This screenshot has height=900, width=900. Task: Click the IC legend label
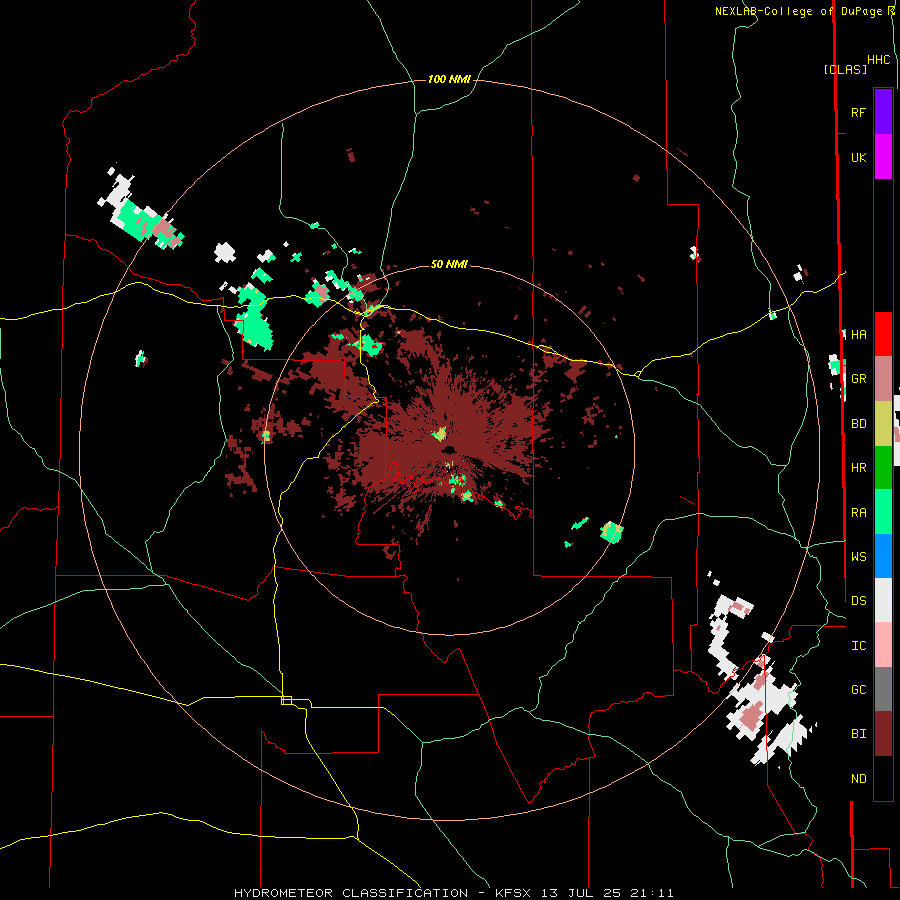[859, 646]
